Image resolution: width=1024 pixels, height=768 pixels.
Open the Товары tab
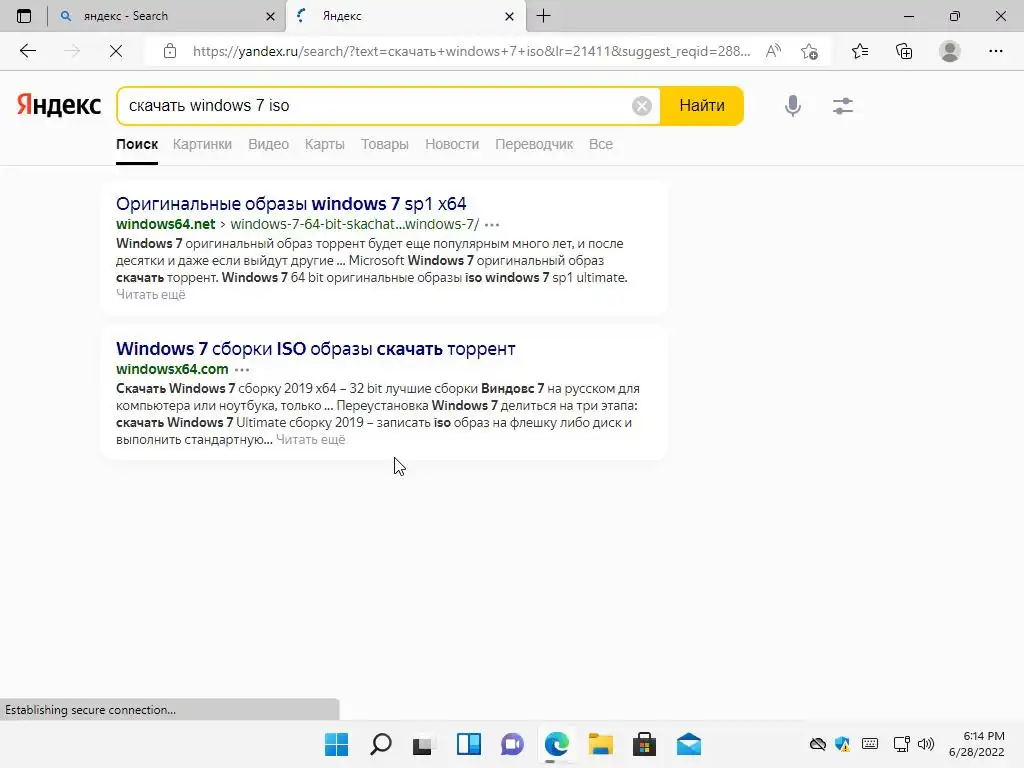[x=385, y=144]
